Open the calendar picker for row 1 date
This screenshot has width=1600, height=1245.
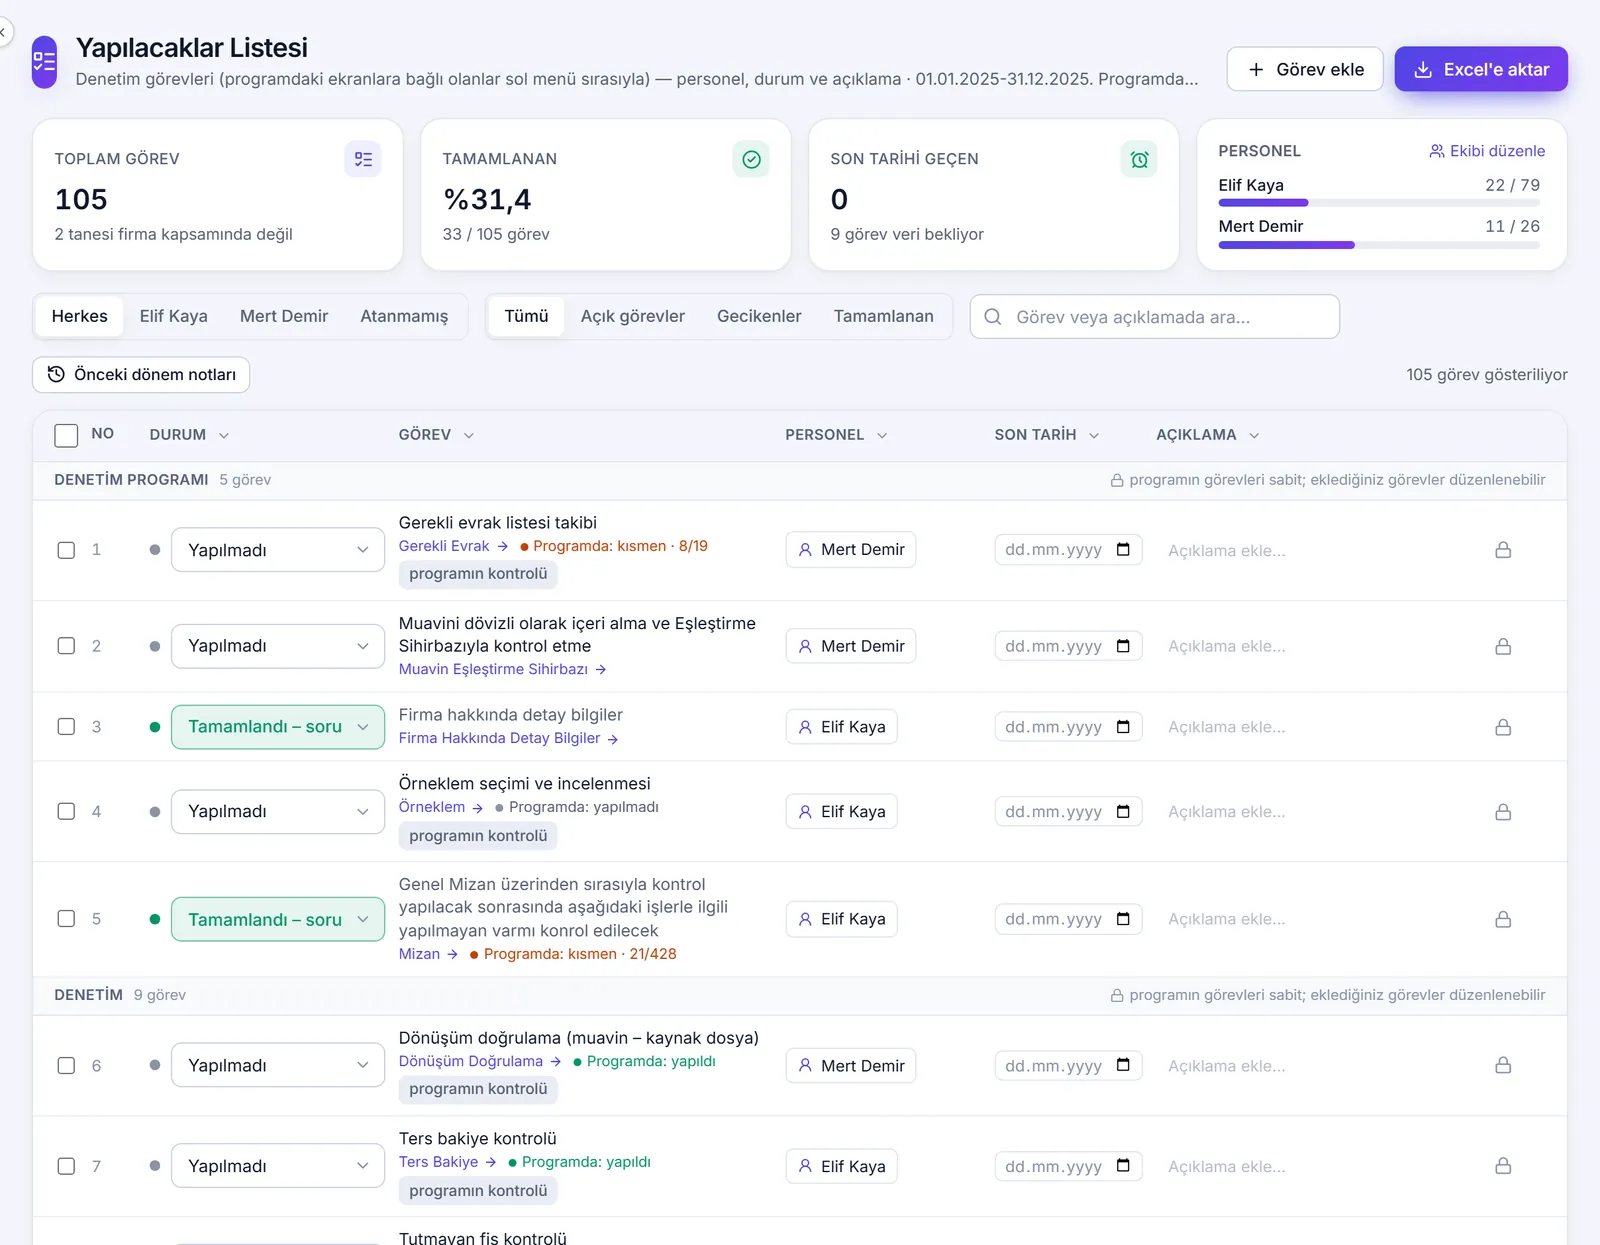tap(1123, 549)
